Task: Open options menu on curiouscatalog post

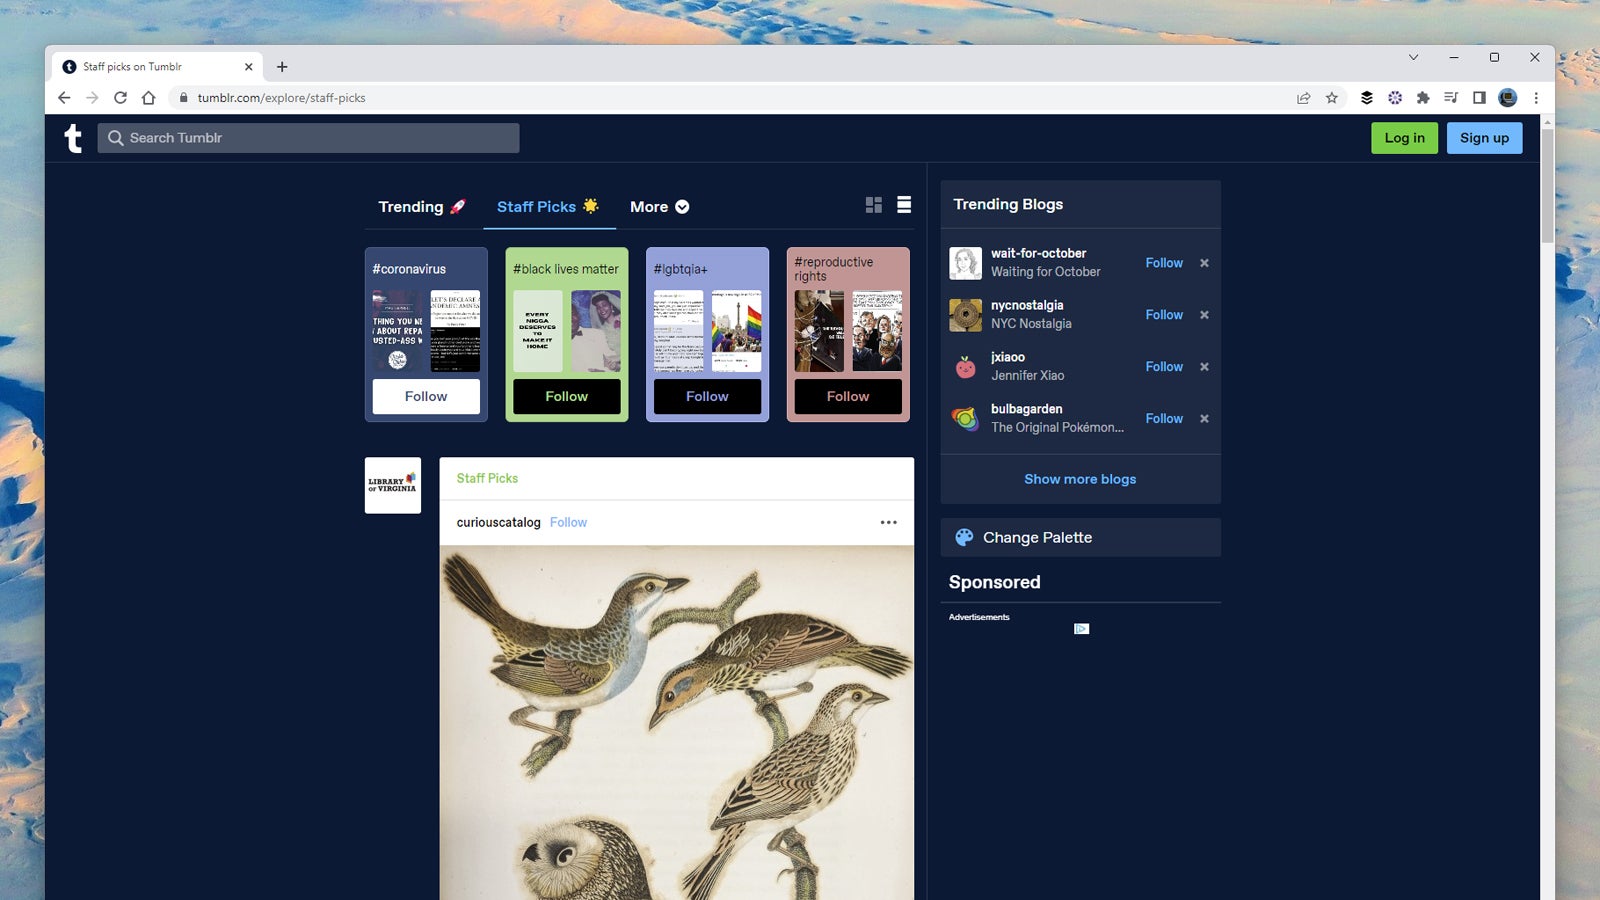Action: click(888, 522)
